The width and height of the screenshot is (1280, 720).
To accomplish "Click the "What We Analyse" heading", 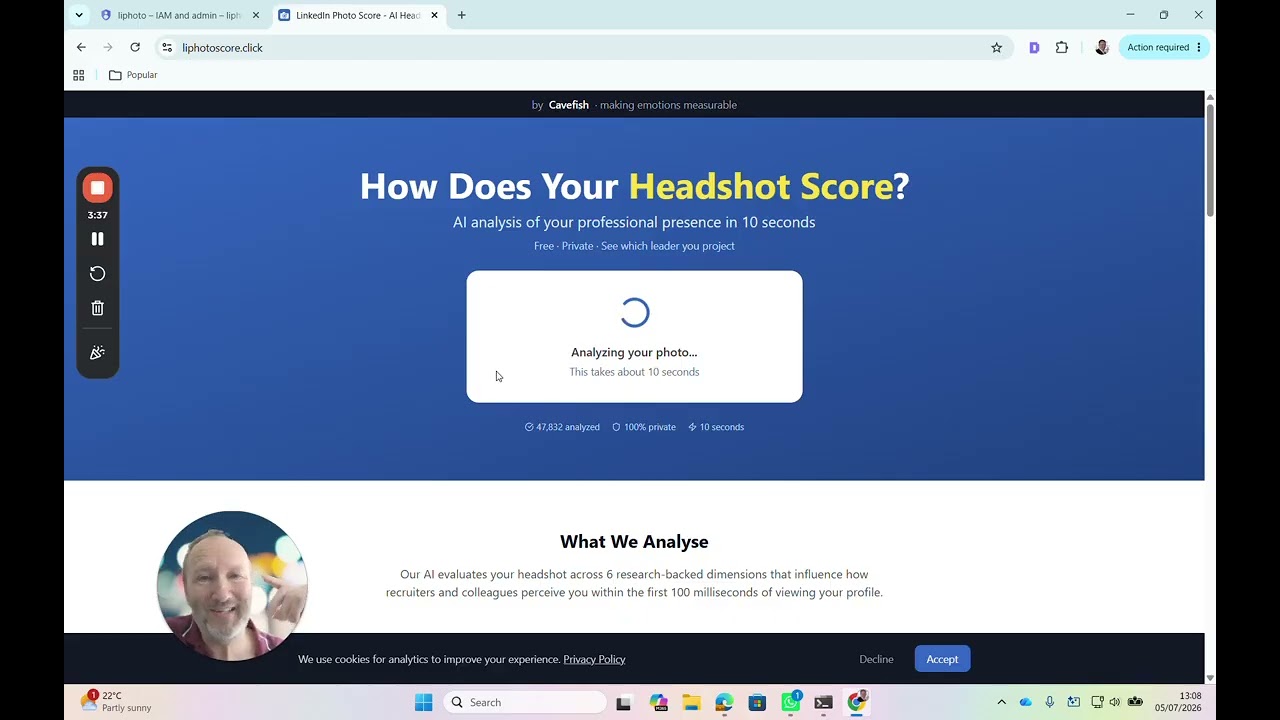I will coord(634,542).
